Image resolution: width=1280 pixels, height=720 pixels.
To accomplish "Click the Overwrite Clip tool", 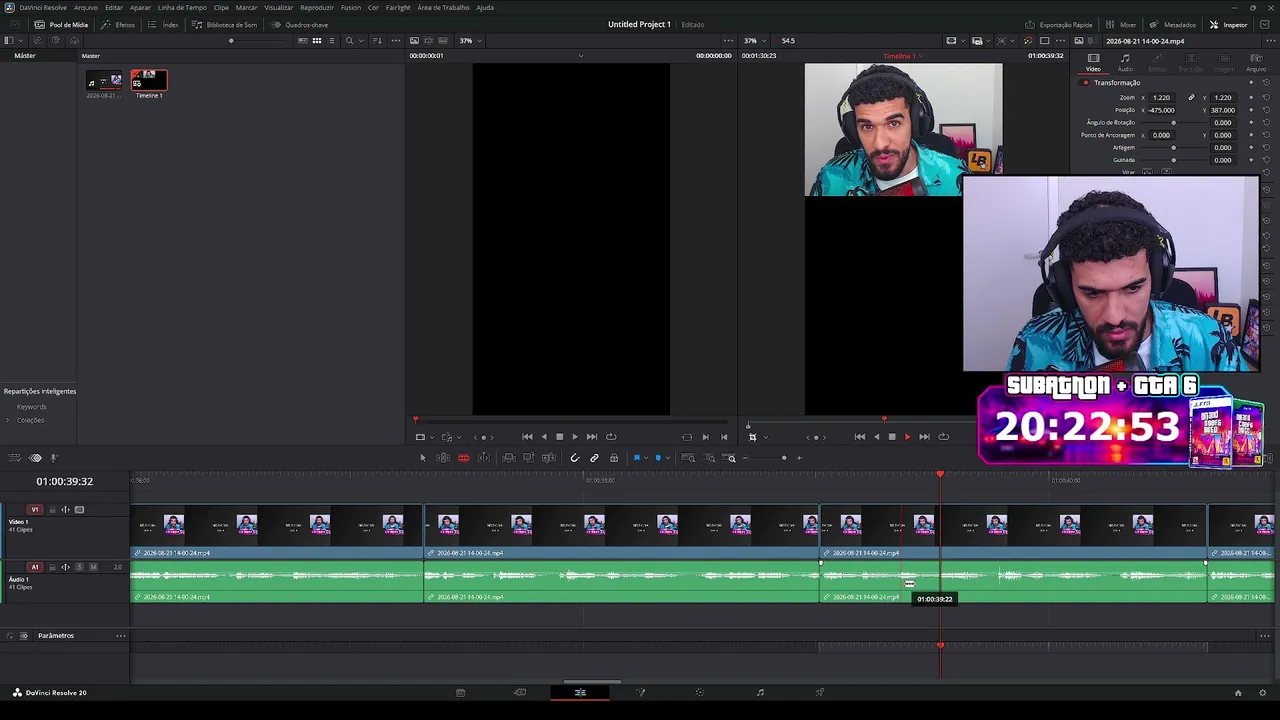I will click(528, 458).
